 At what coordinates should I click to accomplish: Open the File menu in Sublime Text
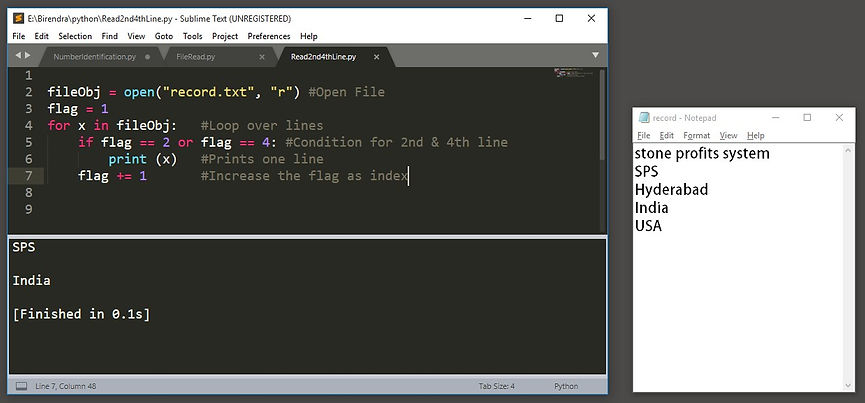pos(18,36)
